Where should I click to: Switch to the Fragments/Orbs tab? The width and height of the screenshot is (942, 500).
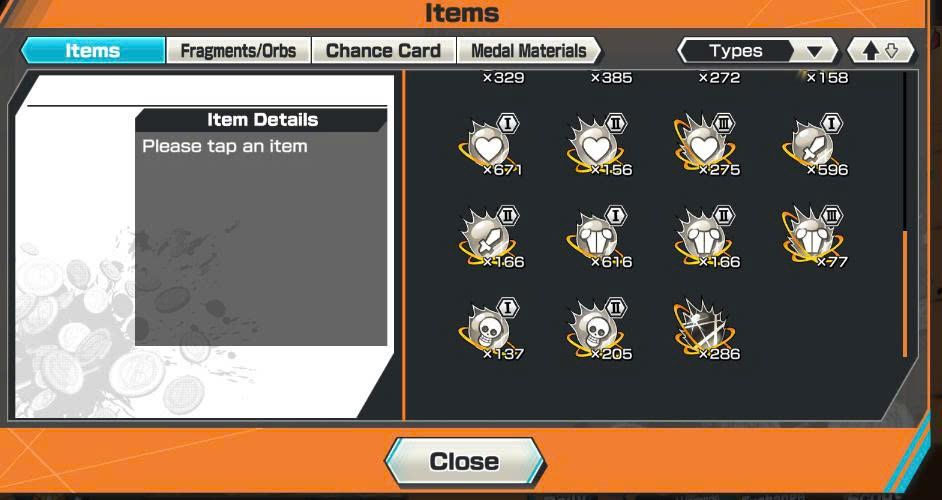[239, 50]
